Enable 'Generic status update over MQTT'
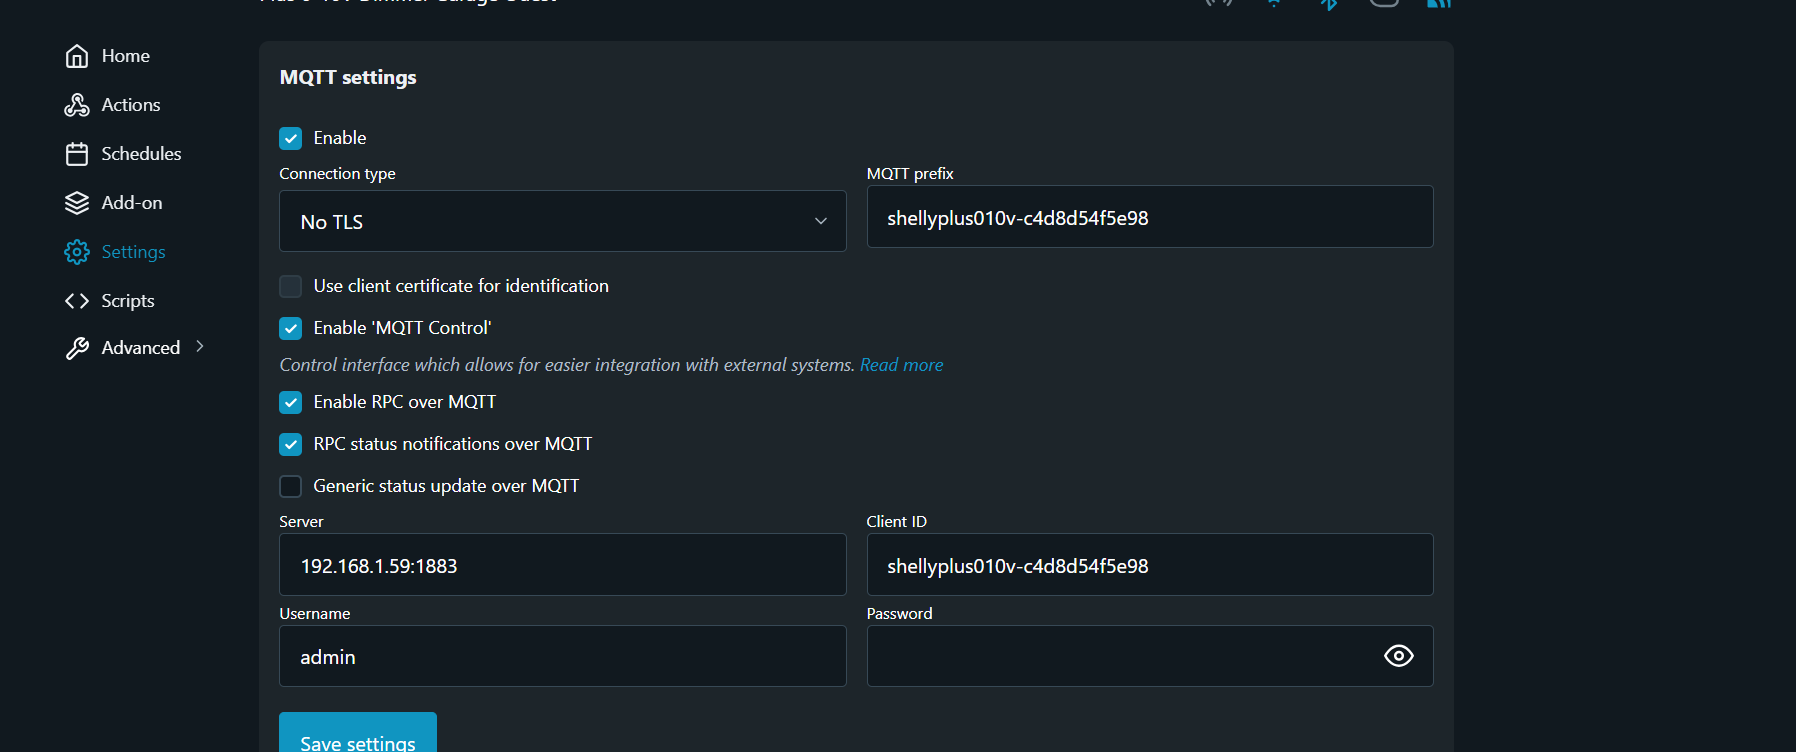 (x=291, y=486)
